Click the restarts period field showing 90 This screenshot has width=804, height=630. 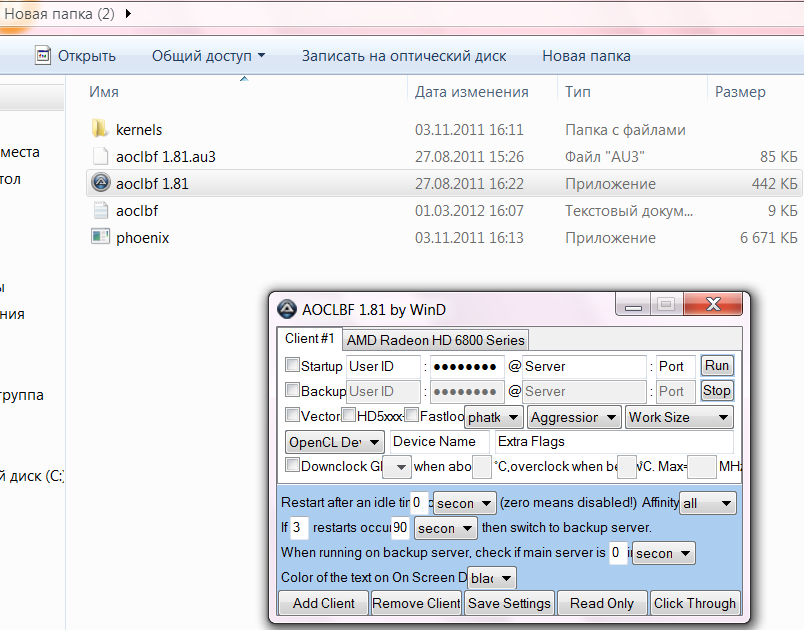(x=400, y=527)
